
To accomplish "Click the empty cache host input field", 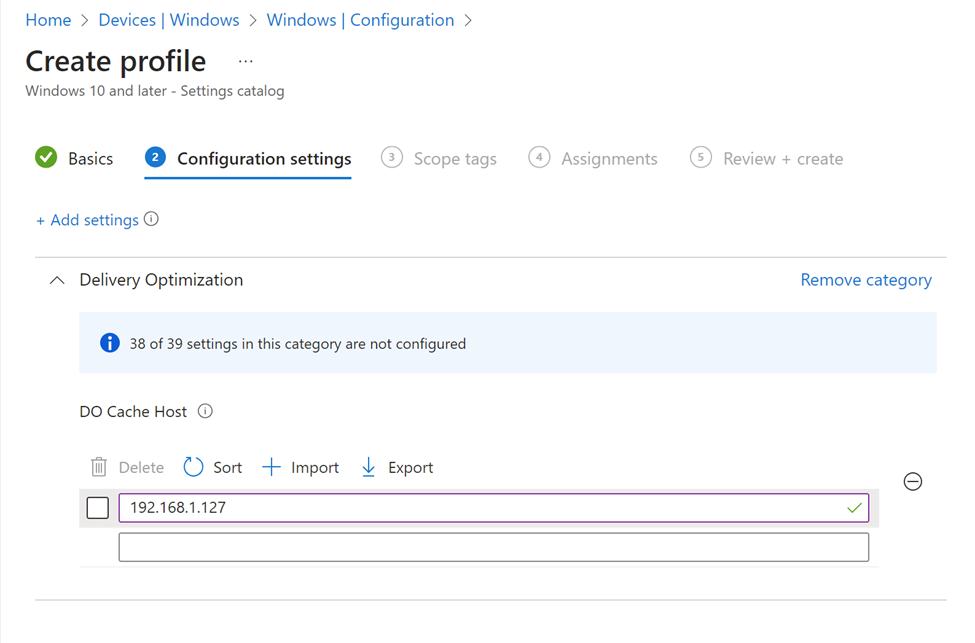I will [493, 546].
